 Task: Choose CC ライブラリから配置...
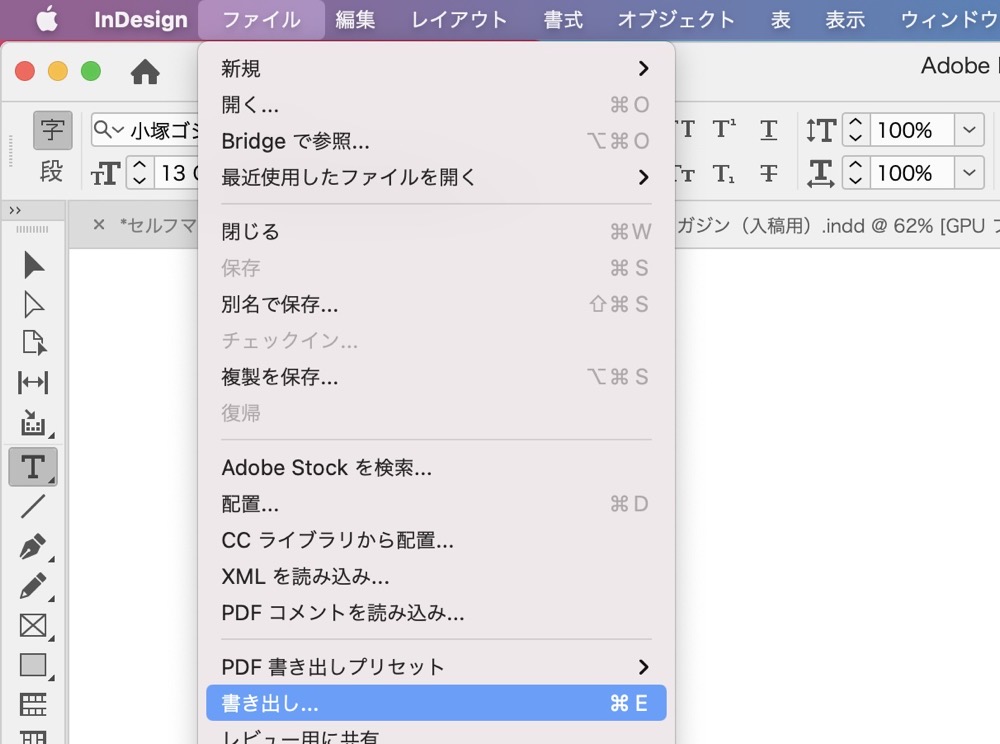tap(436, 540)
